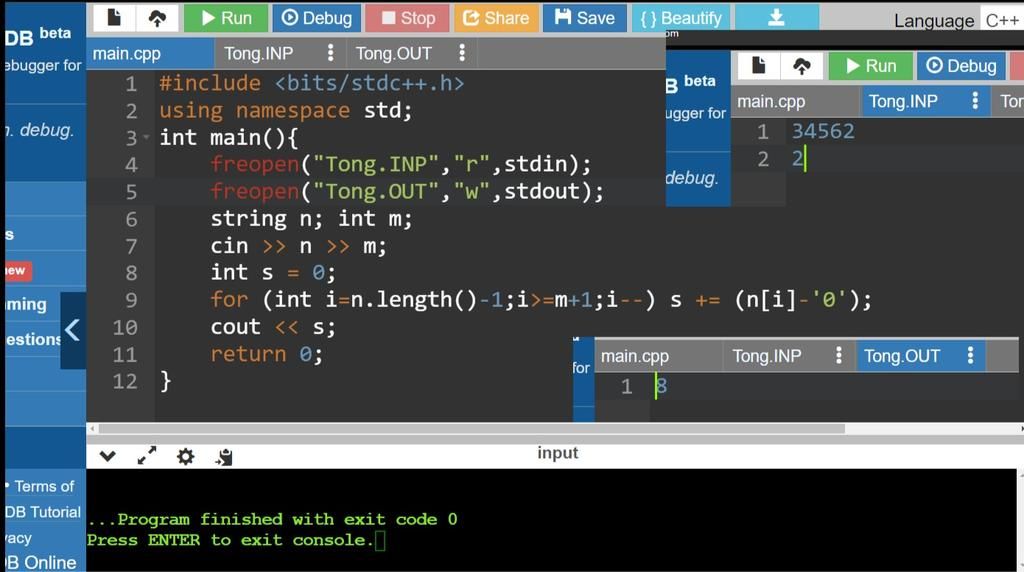
Task: Click the new file icon in main toolbar
Action: tap(114, 18)
